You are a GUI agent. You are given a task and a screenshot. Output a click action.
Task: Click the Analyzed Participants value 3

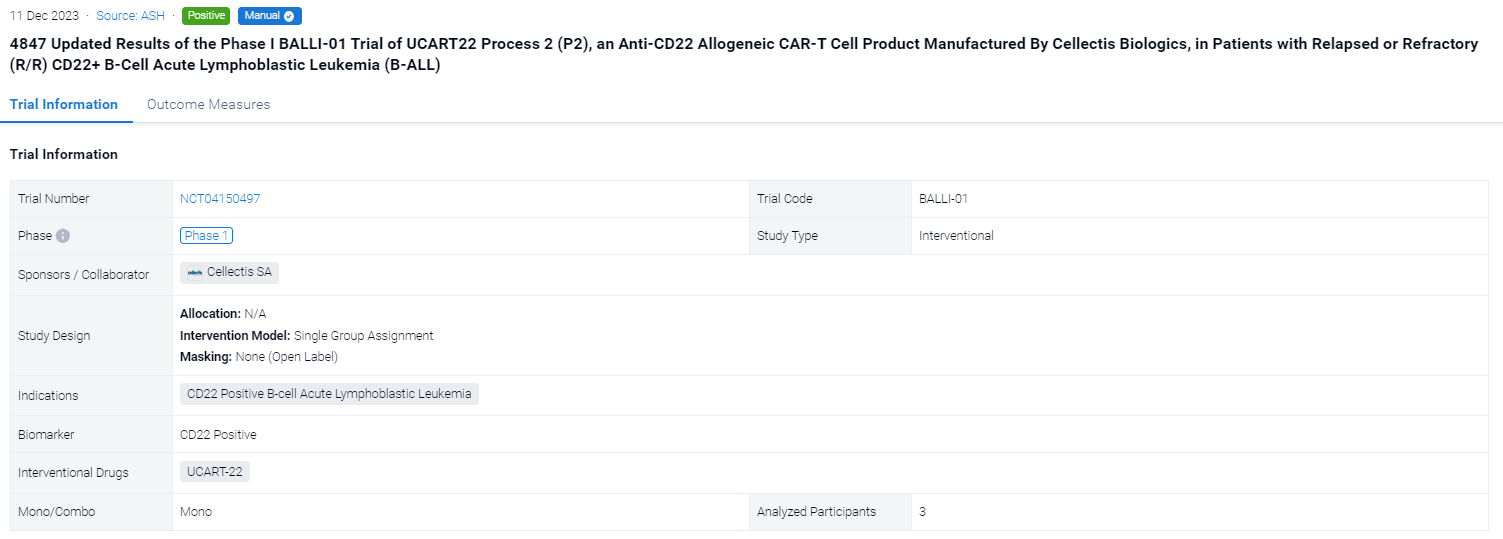click(922, 512)
